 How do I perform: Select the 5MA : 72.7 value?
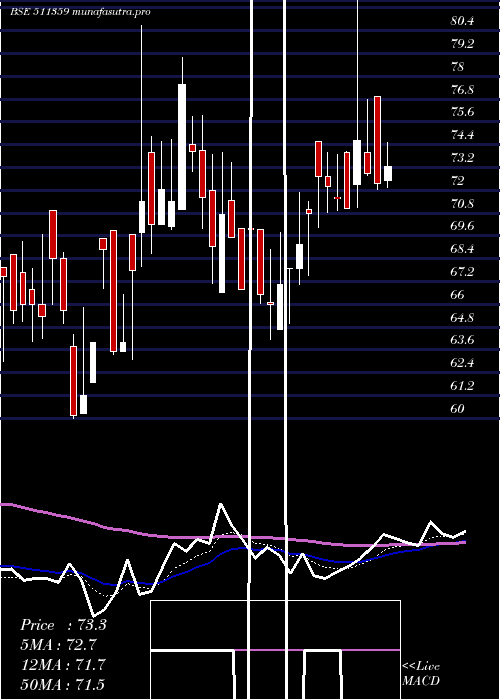(58, 645)
